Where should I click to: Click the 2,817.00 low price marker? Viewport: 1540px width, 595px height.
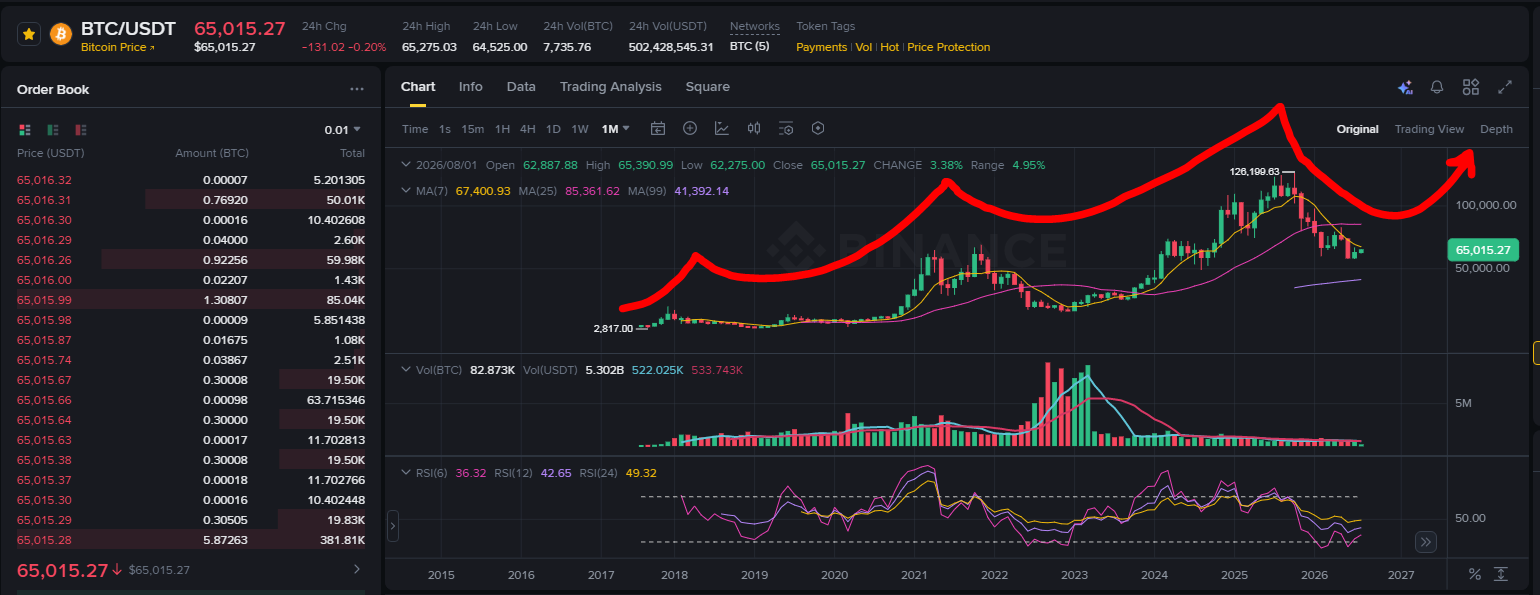tap(613, 328)
